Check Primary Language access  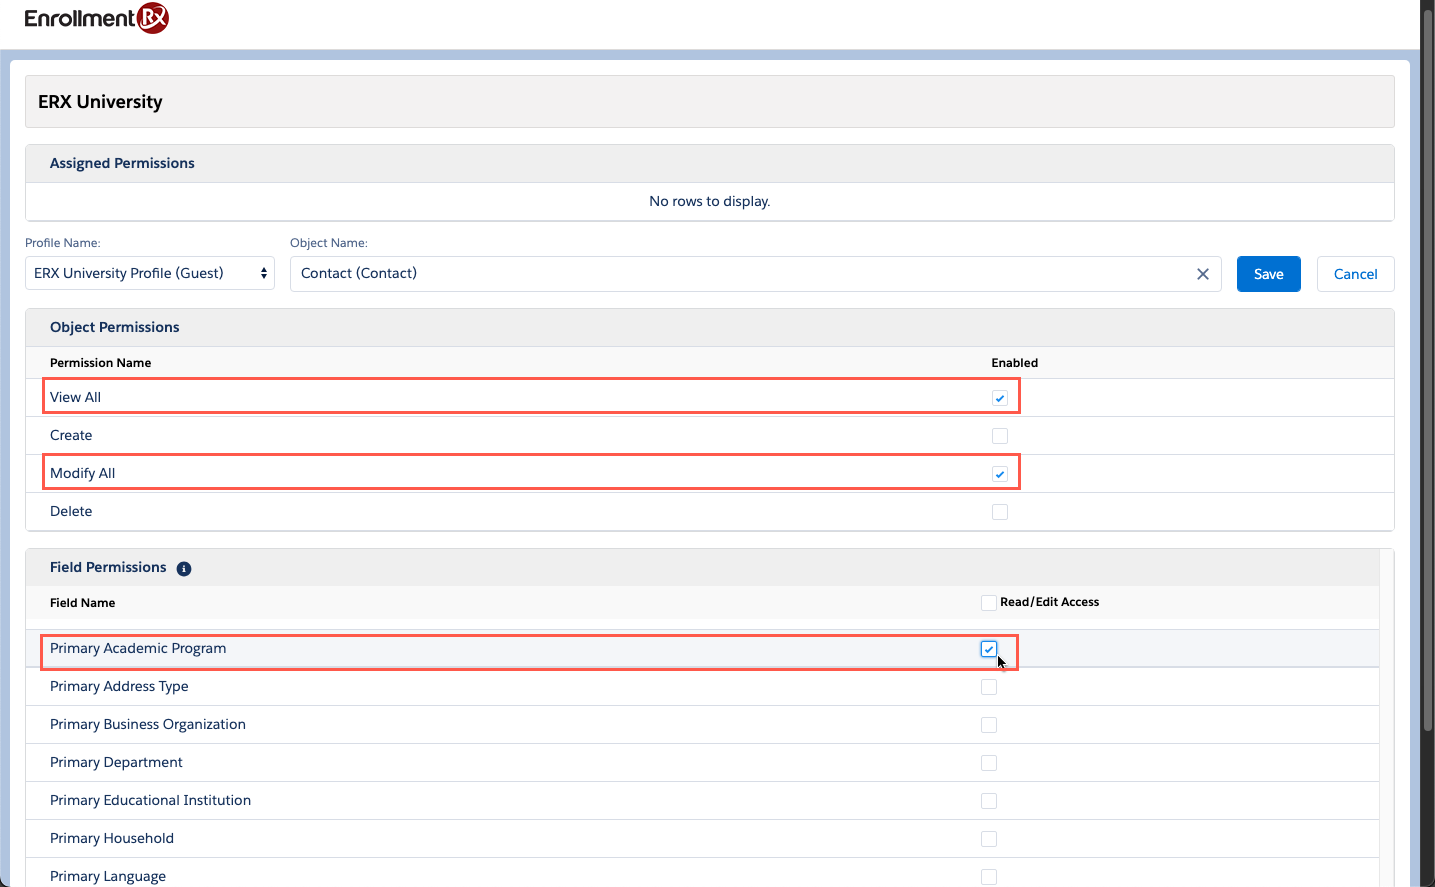[x=989, y=877]
